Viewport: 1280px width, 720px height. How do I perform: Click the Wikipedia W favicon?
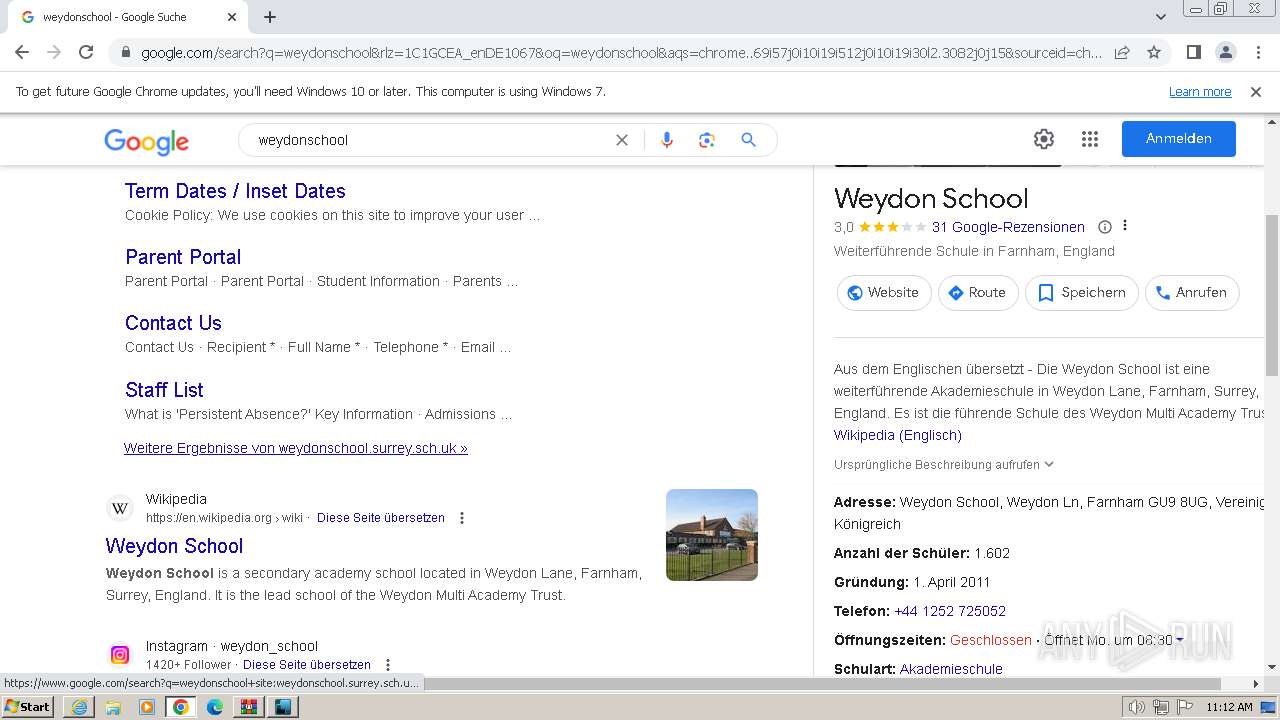click(x=120, y=508)
